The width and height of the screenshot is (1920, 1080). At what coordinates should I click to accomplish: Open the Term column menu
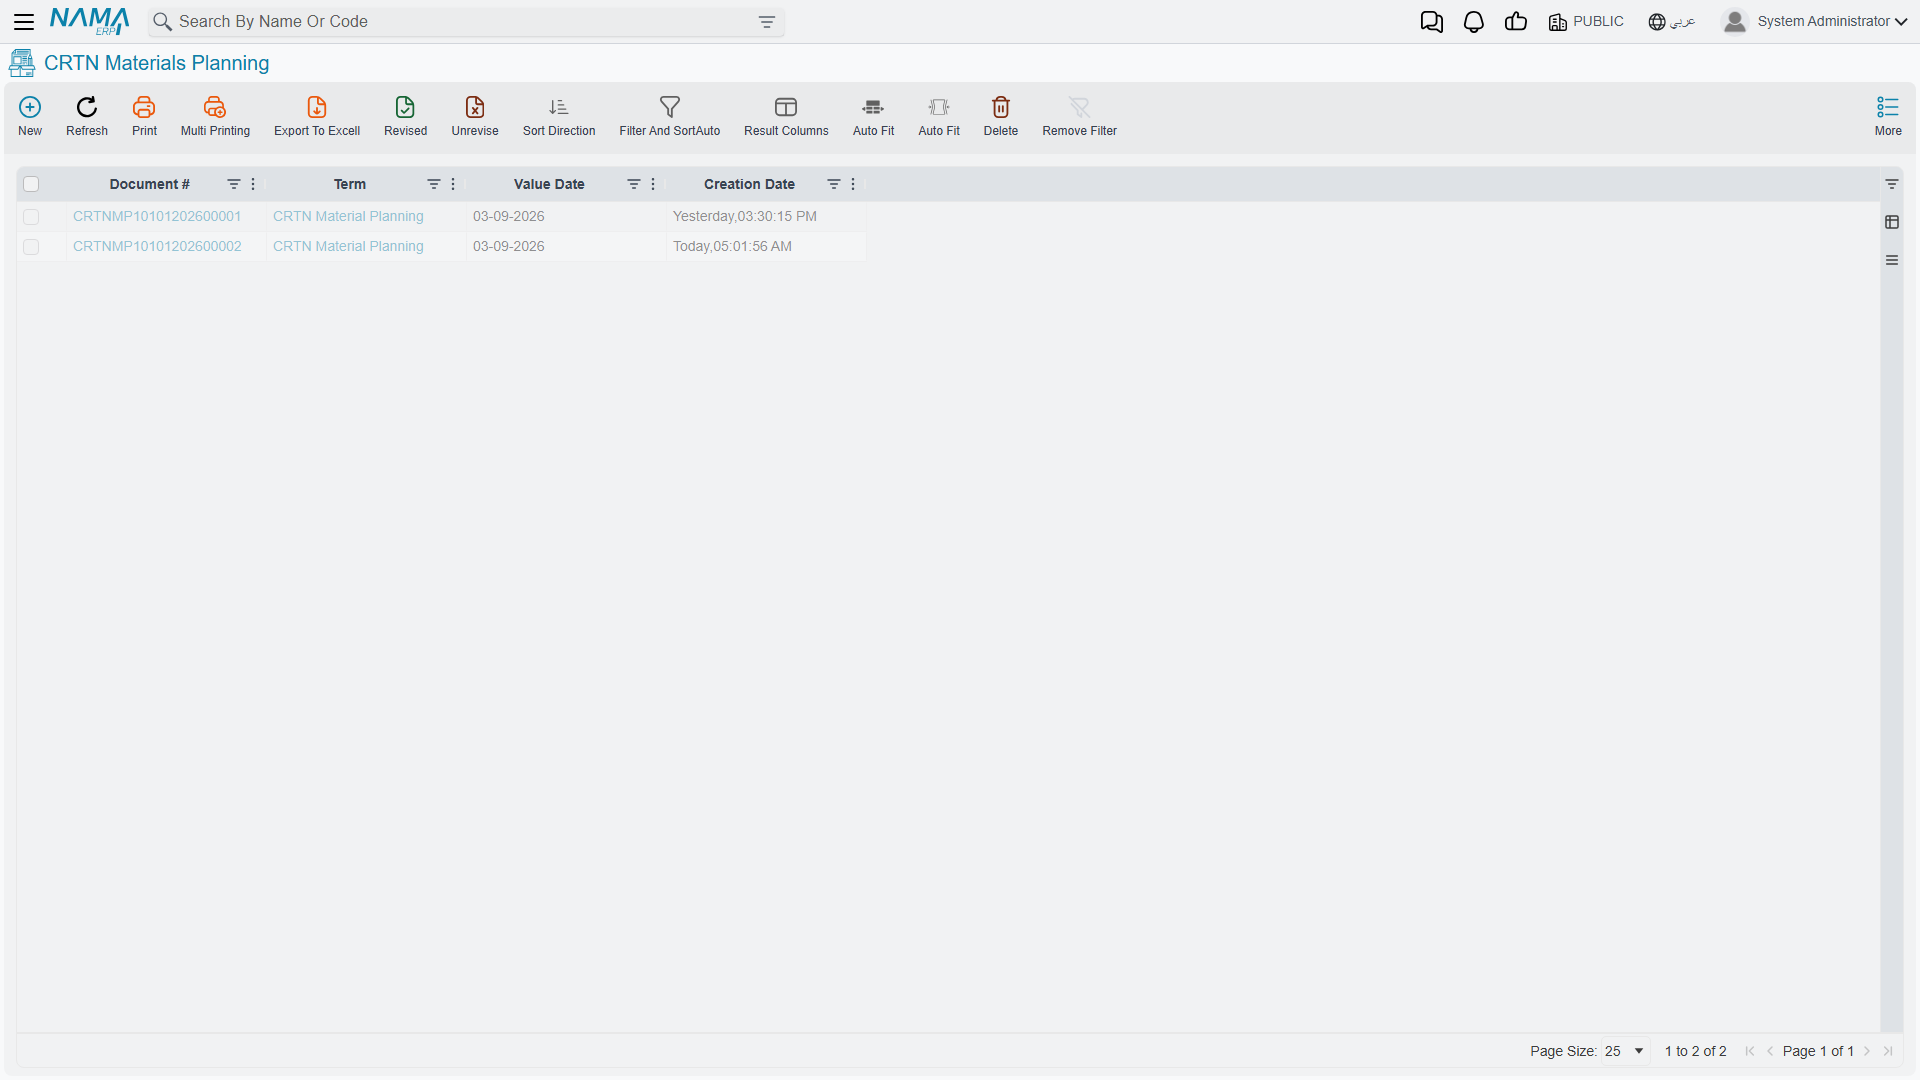tap(453, 184)
